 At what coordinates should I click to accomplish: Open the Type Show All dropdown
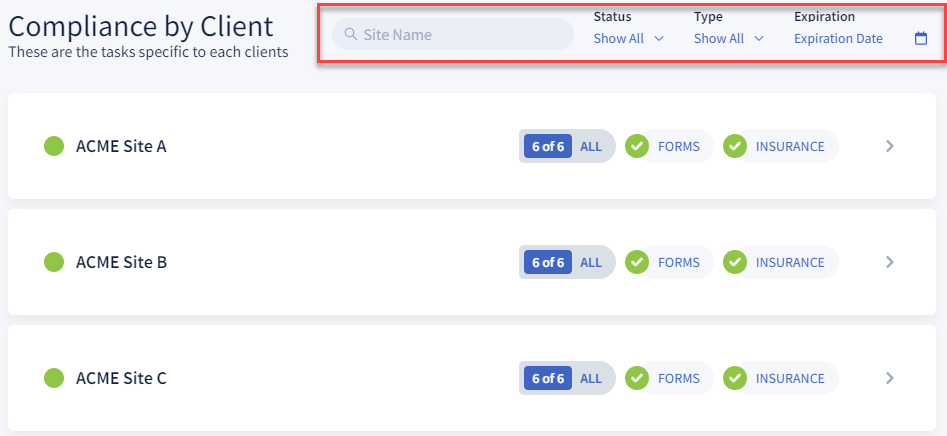728,39
